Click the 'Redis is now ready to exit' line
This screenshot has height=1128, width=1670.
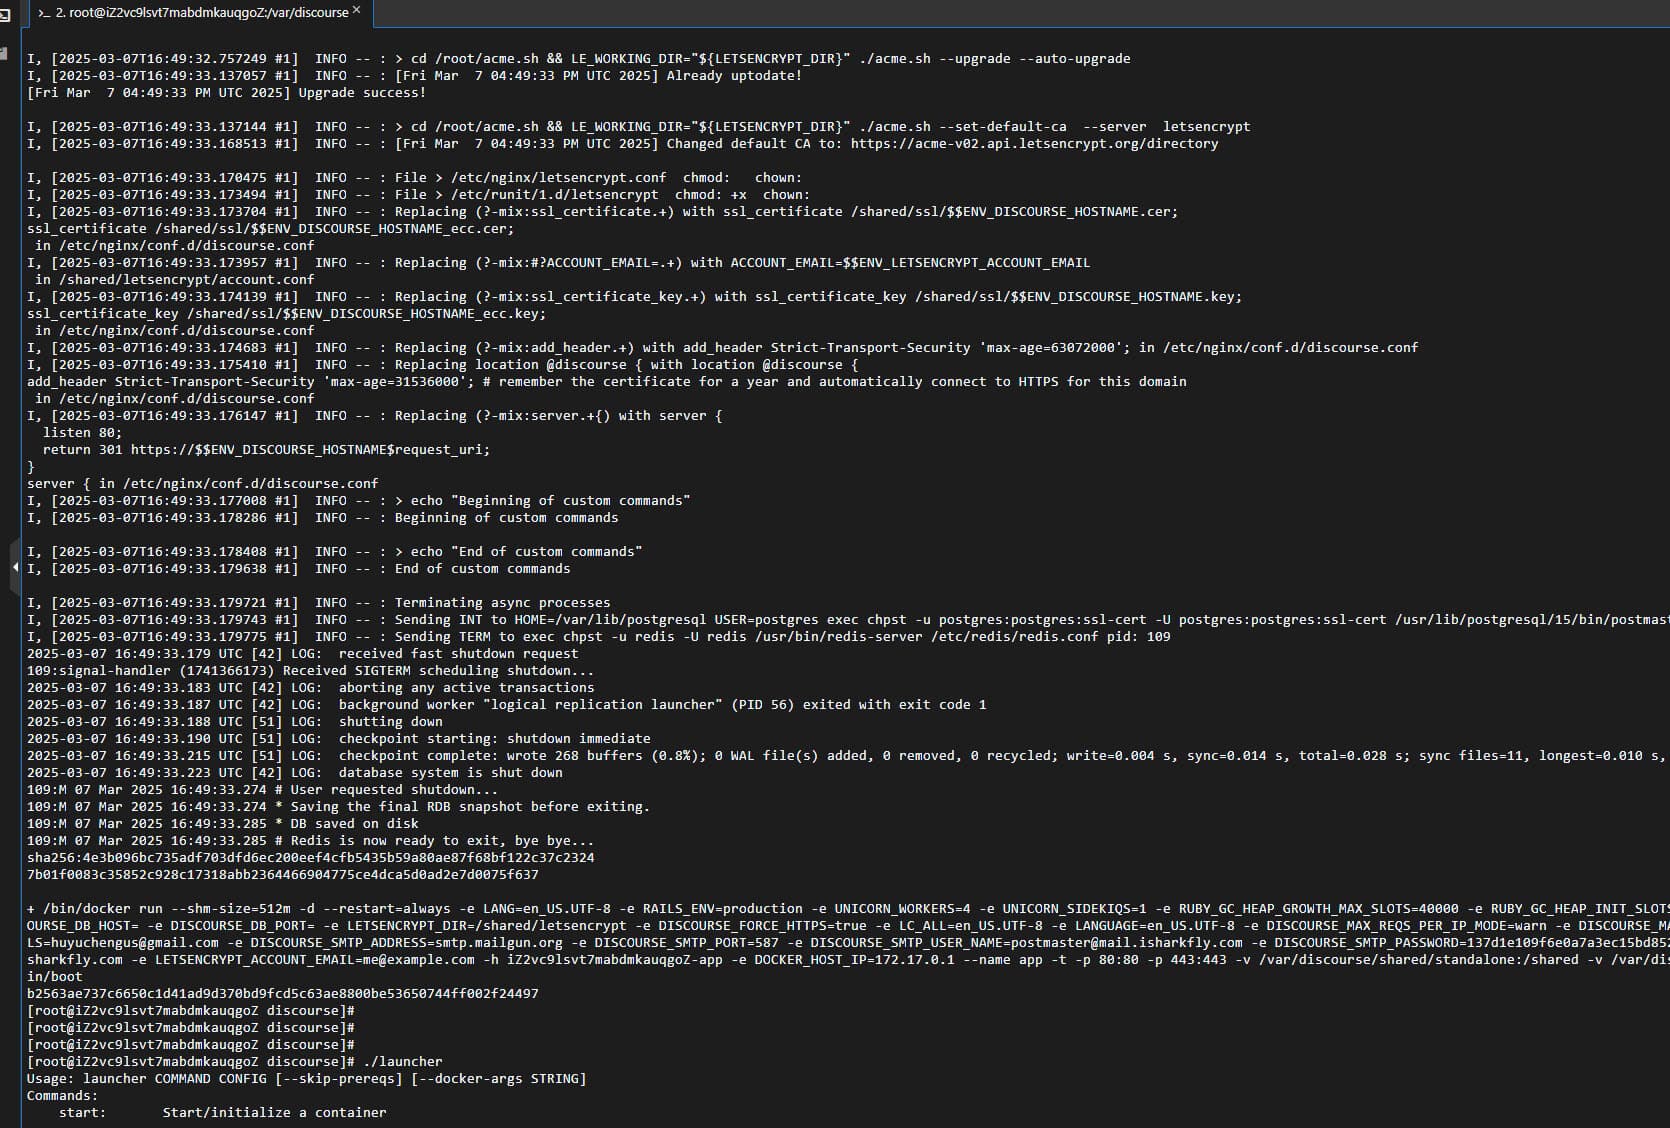310,841
